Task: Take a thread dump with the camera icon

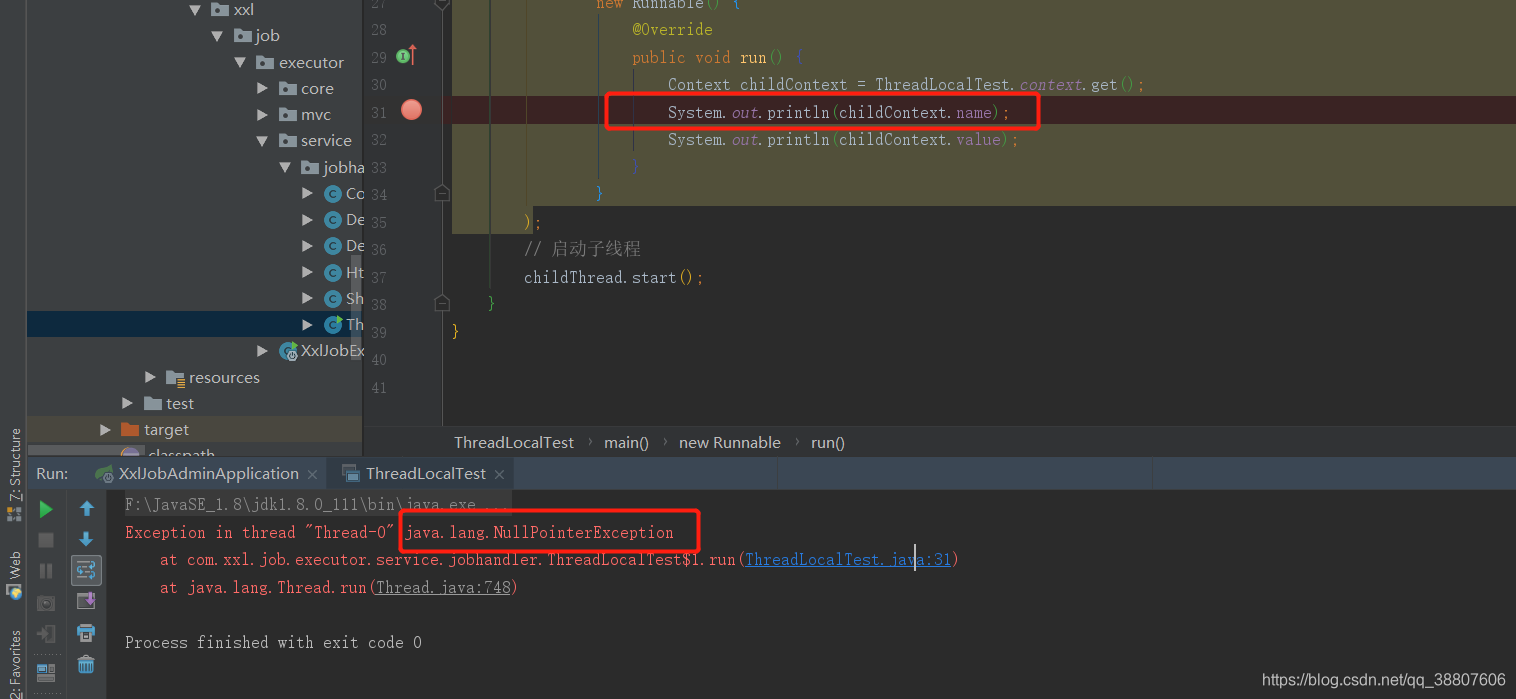Action: pos(45,602)
